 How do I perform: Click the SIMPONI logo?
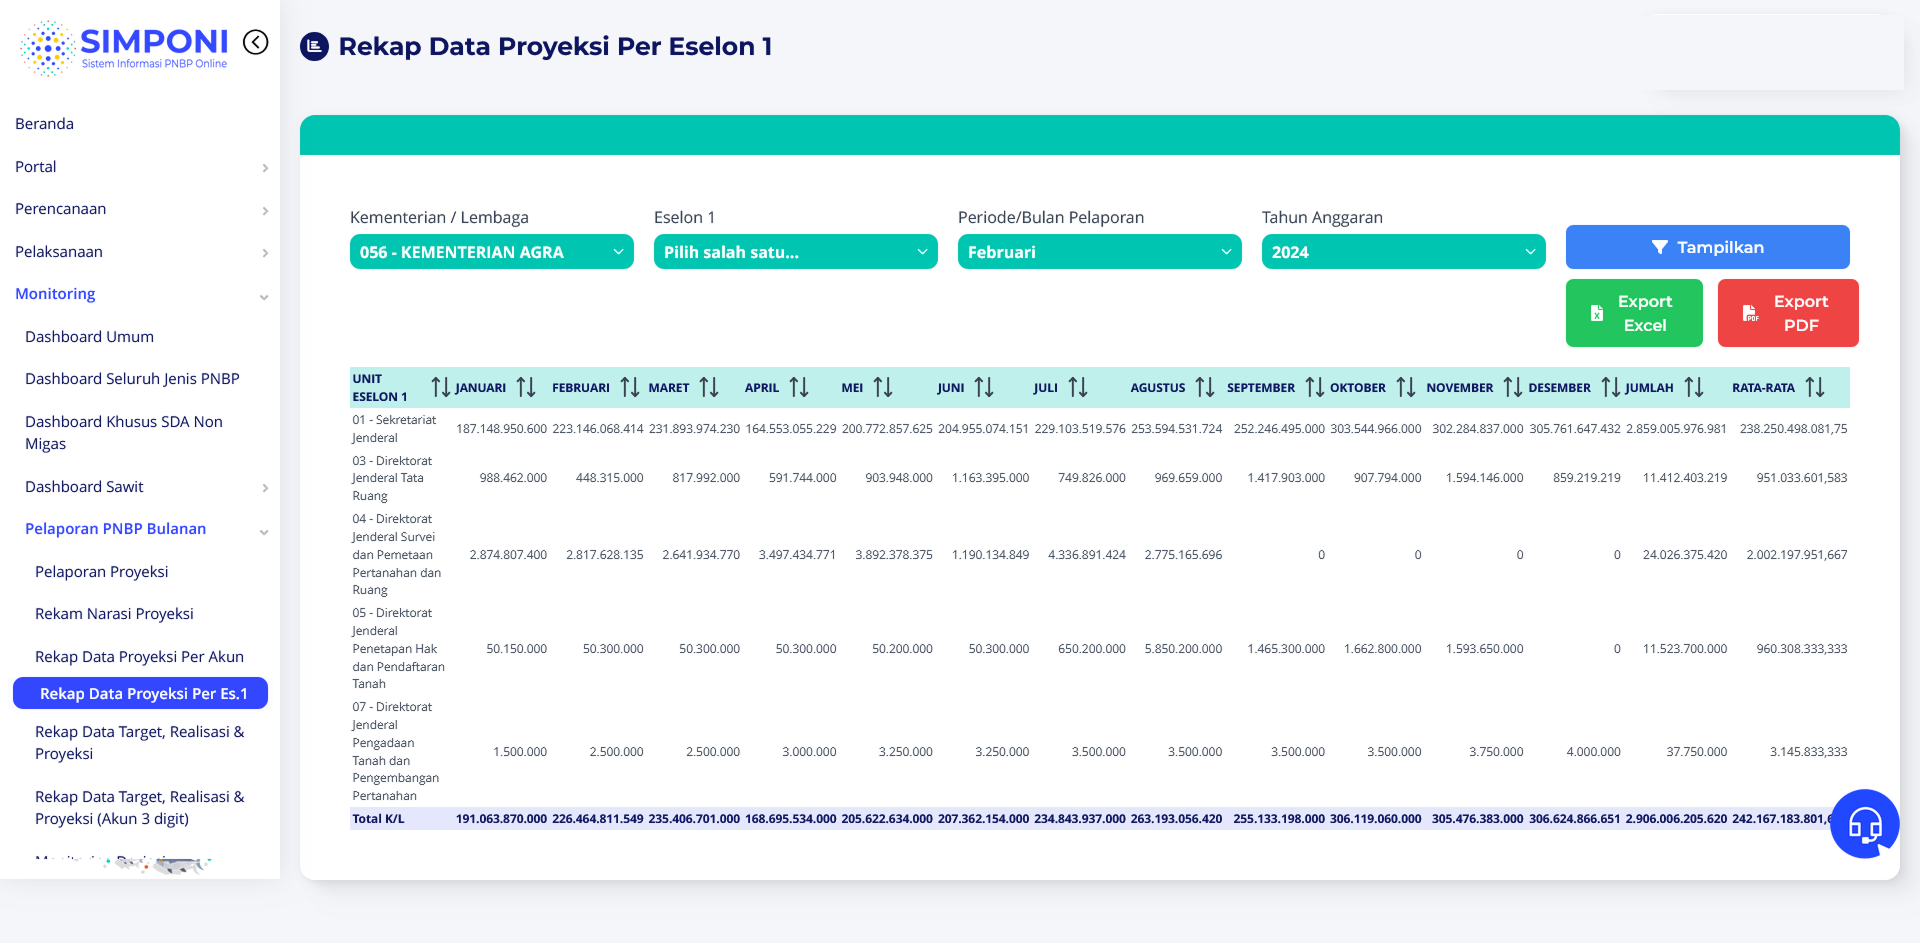(124, 47)
